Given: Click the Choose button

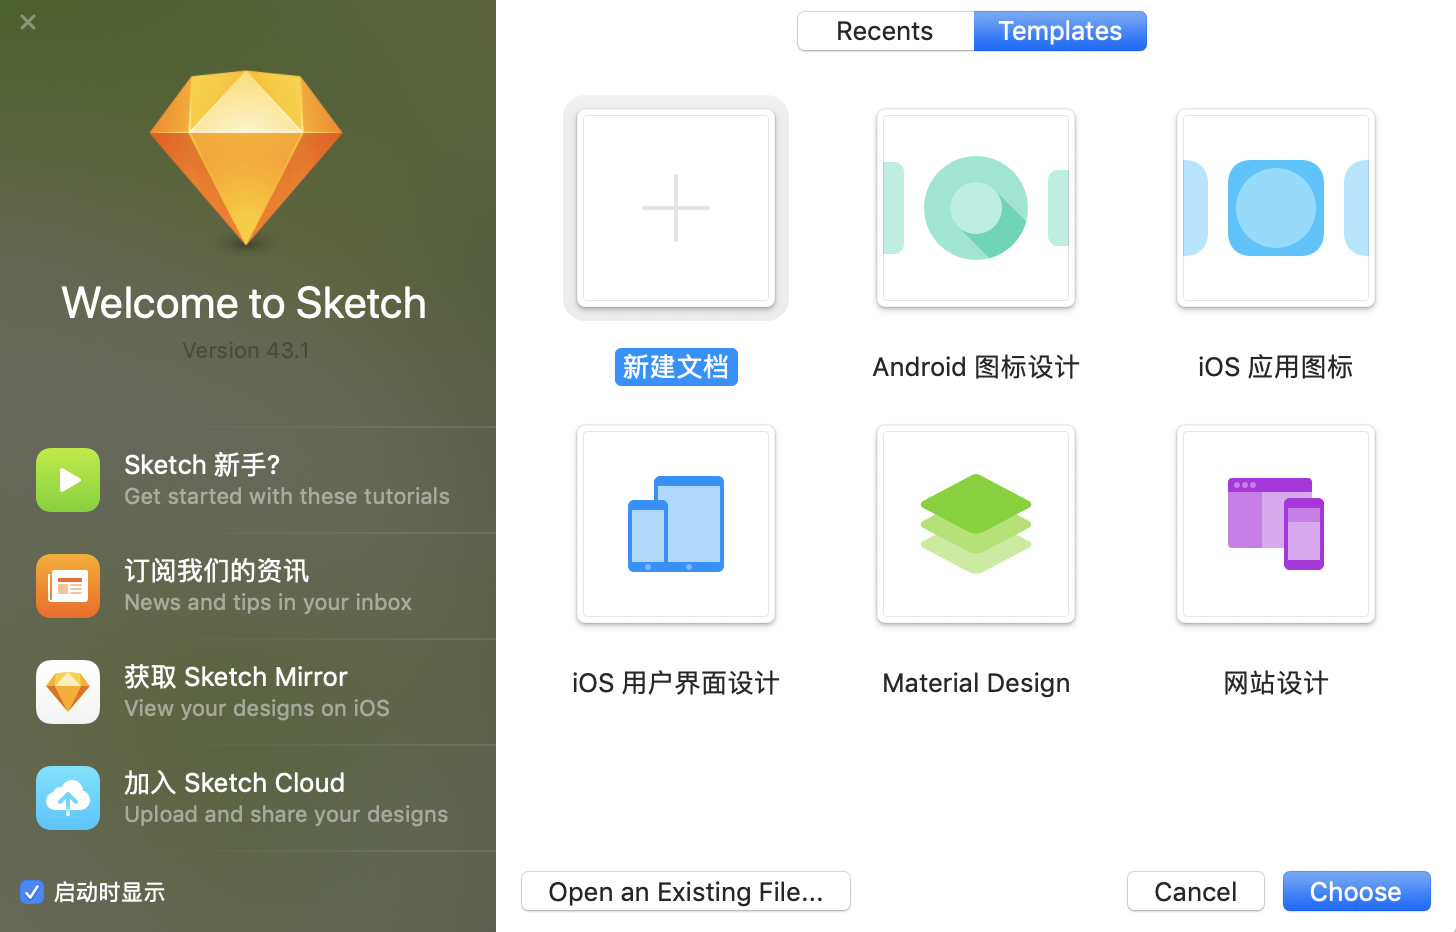Looking at the screenshot, I should [x=1356, y=891].
